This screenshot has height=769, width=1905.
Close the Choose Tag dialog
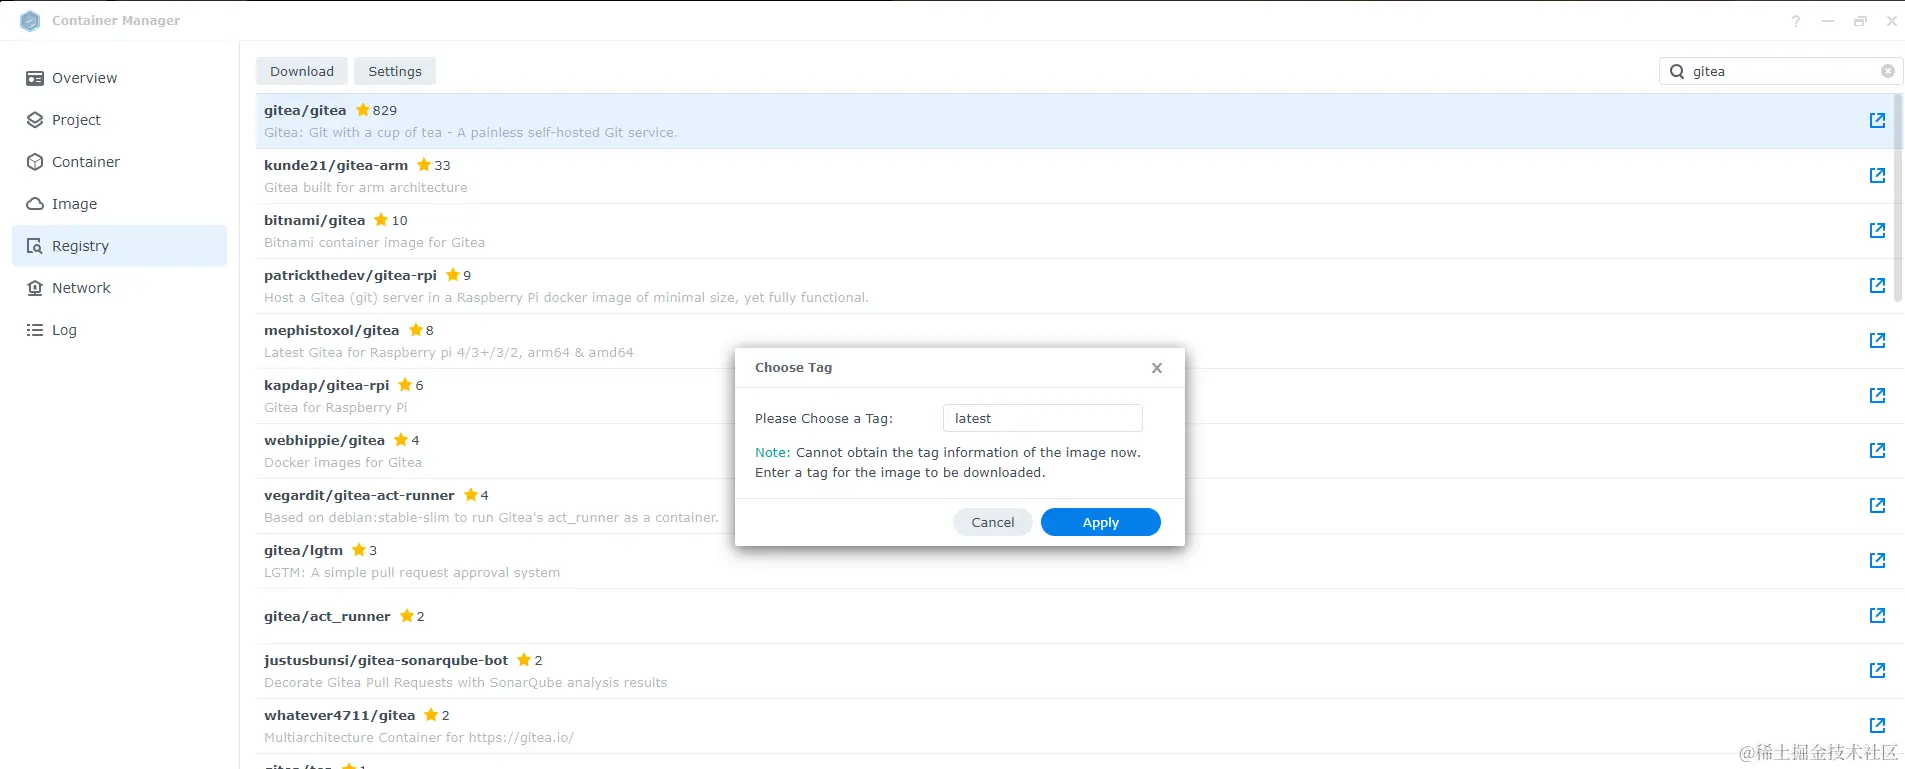[x=1157, y=368]
